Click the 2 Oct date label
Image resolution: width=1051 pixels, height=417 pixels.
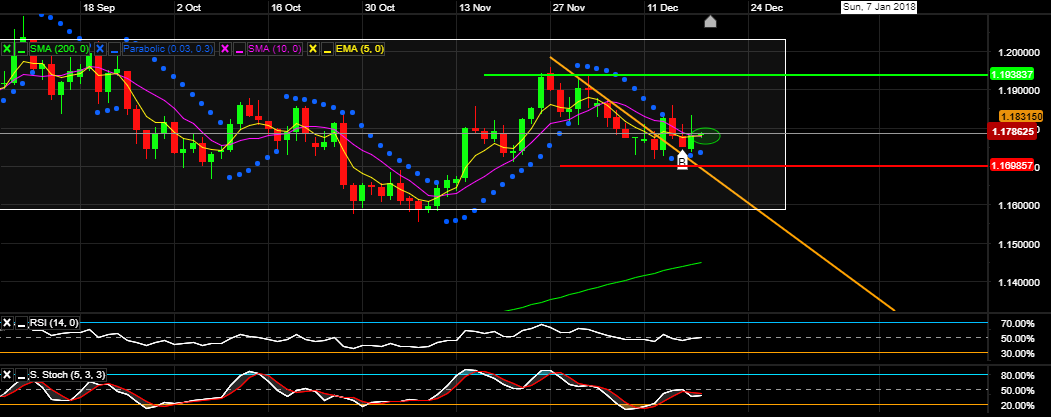pos(188,7)
